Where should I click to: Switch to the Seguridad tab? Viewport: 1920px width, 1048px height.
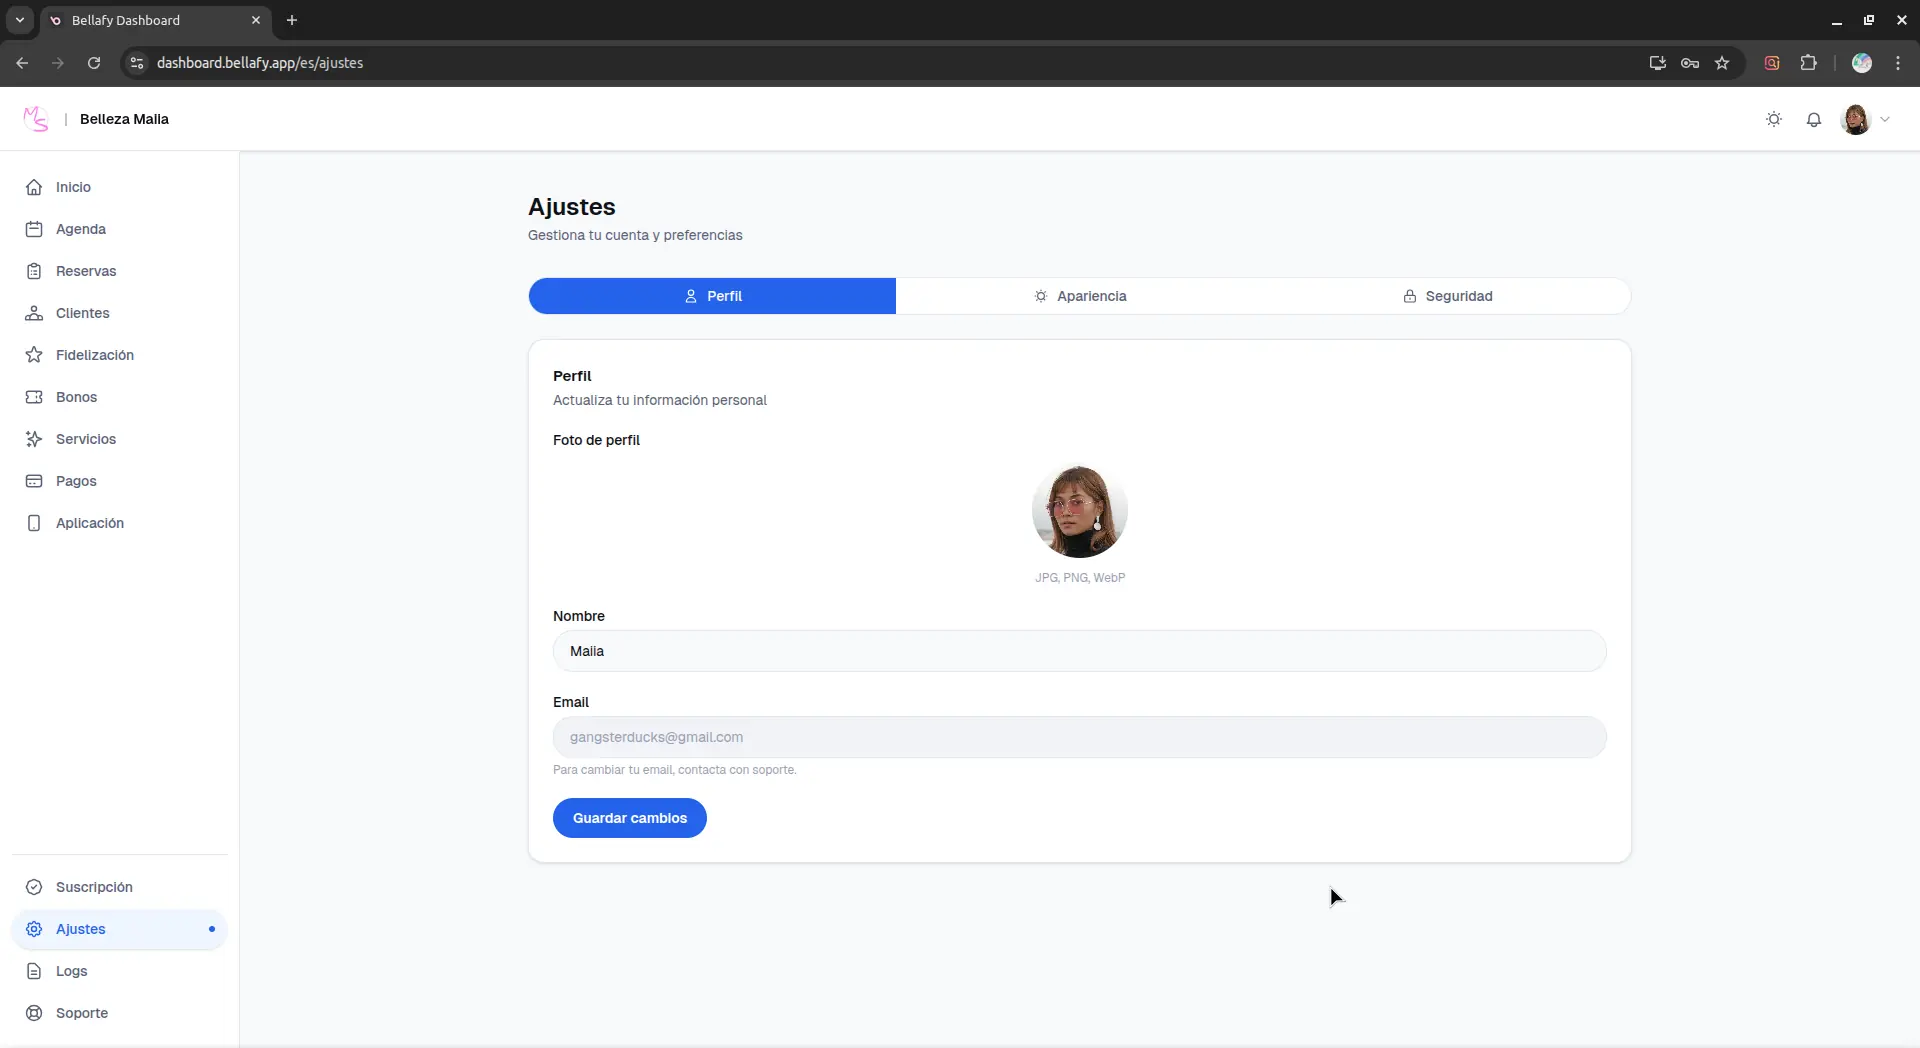click(1450, 295)
